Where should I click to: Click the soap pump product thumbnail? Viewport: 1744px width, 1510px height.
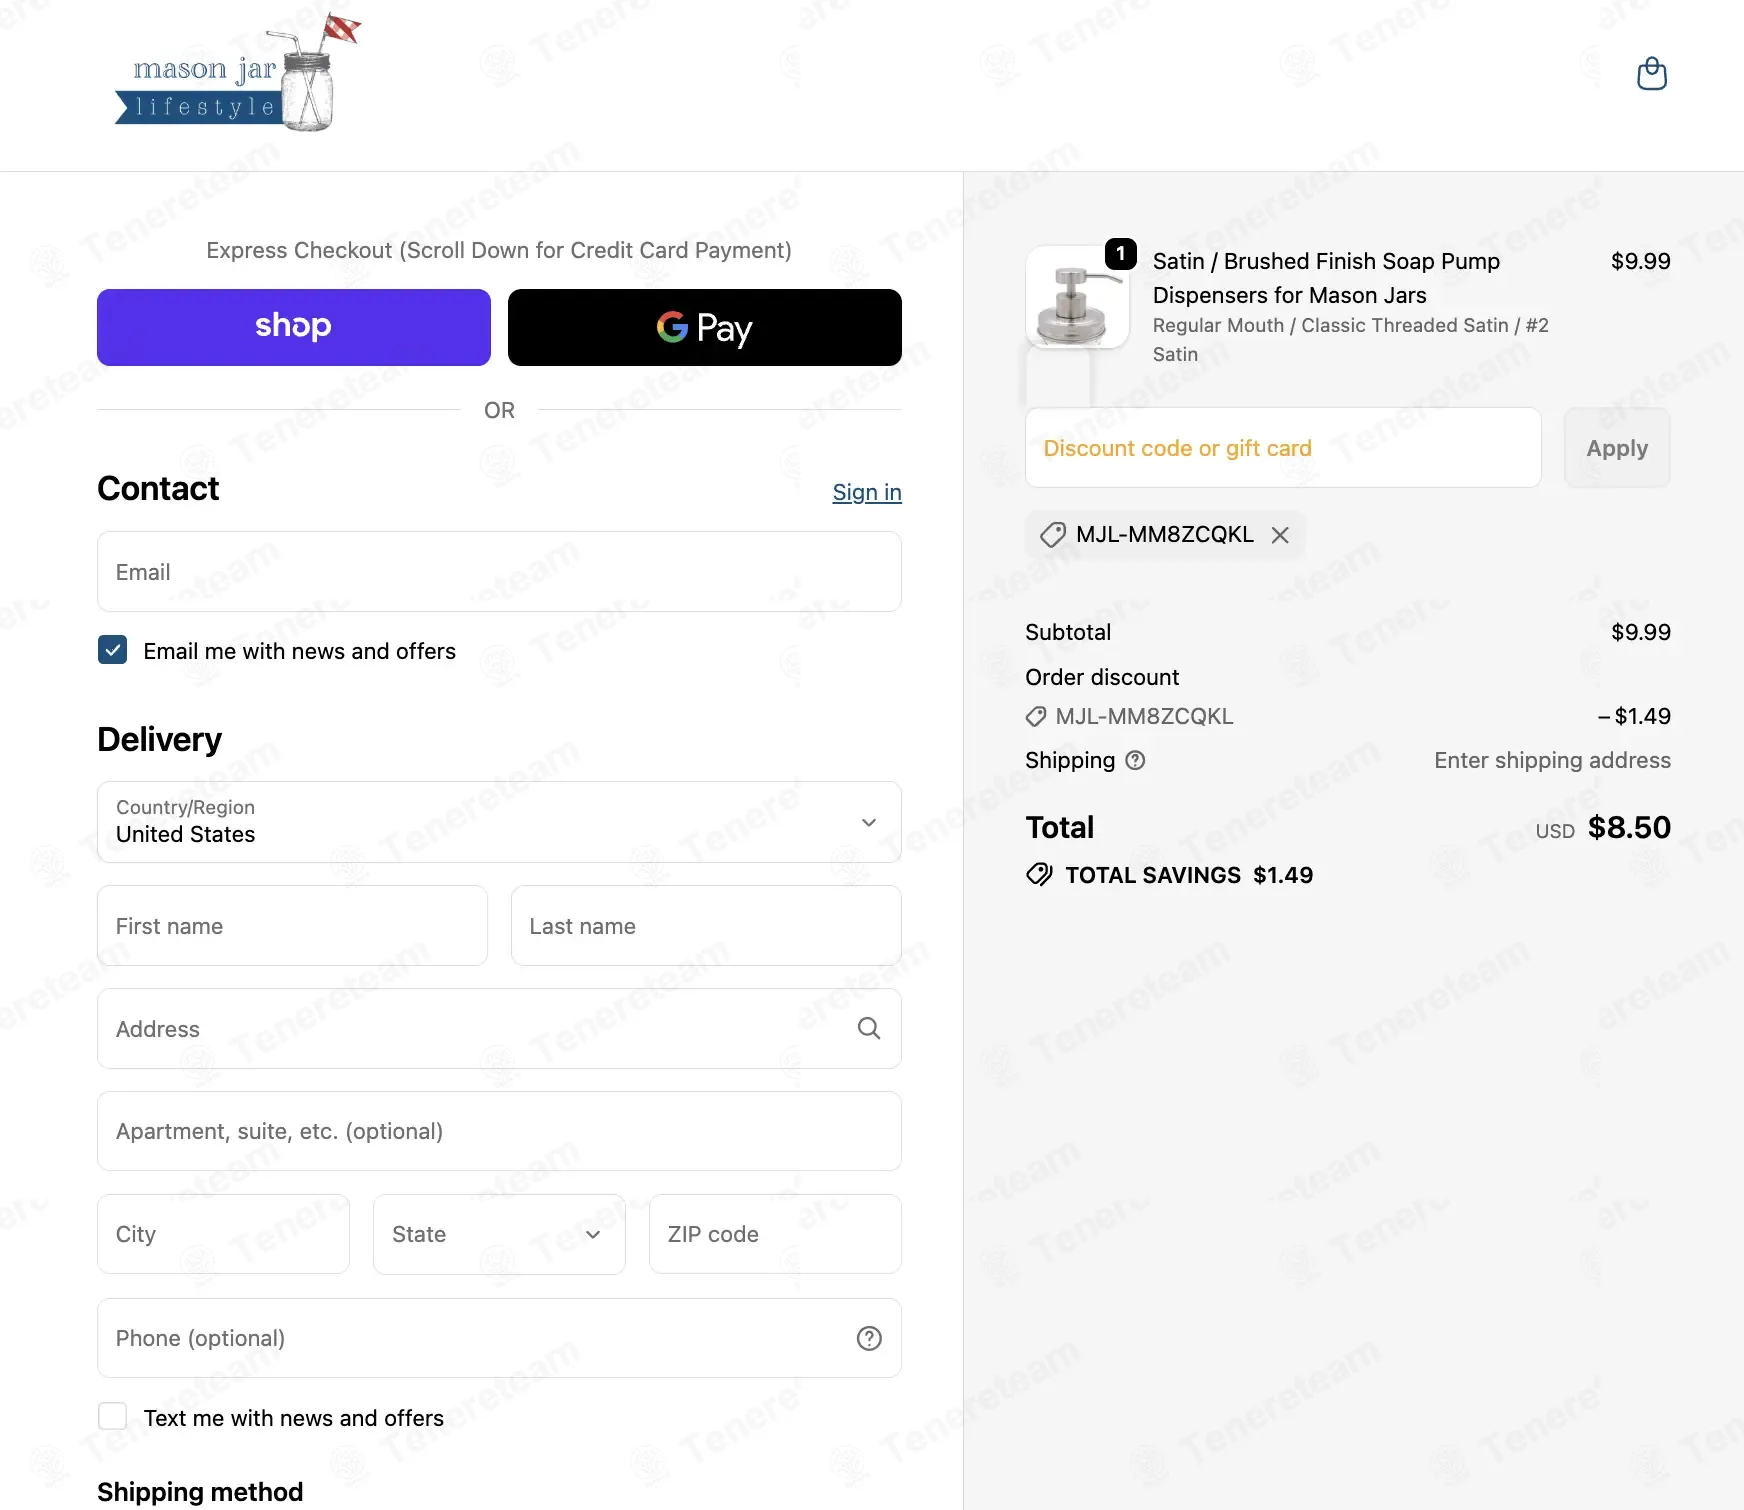(x=1077, y=297)
